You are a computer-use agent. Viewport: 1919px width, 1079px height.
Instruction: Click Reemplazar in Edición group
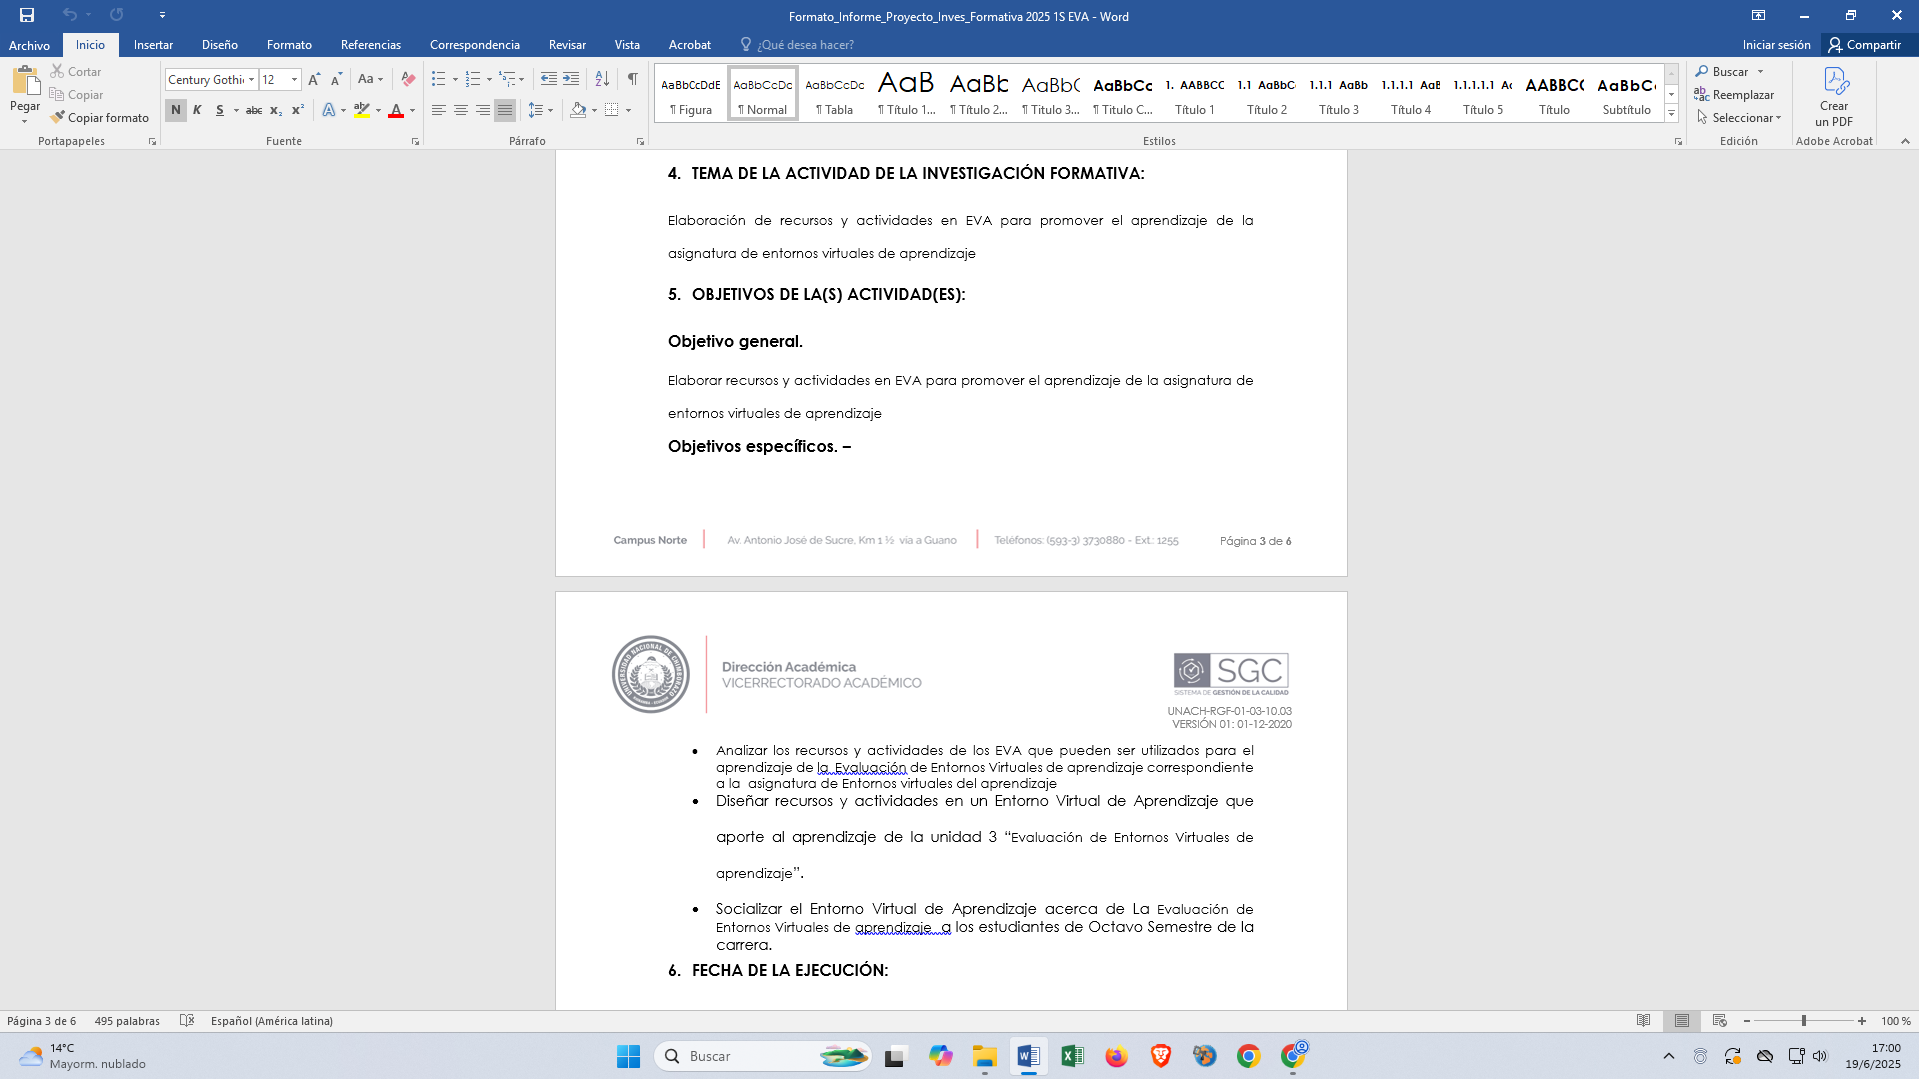click(x=1734, y=94)
